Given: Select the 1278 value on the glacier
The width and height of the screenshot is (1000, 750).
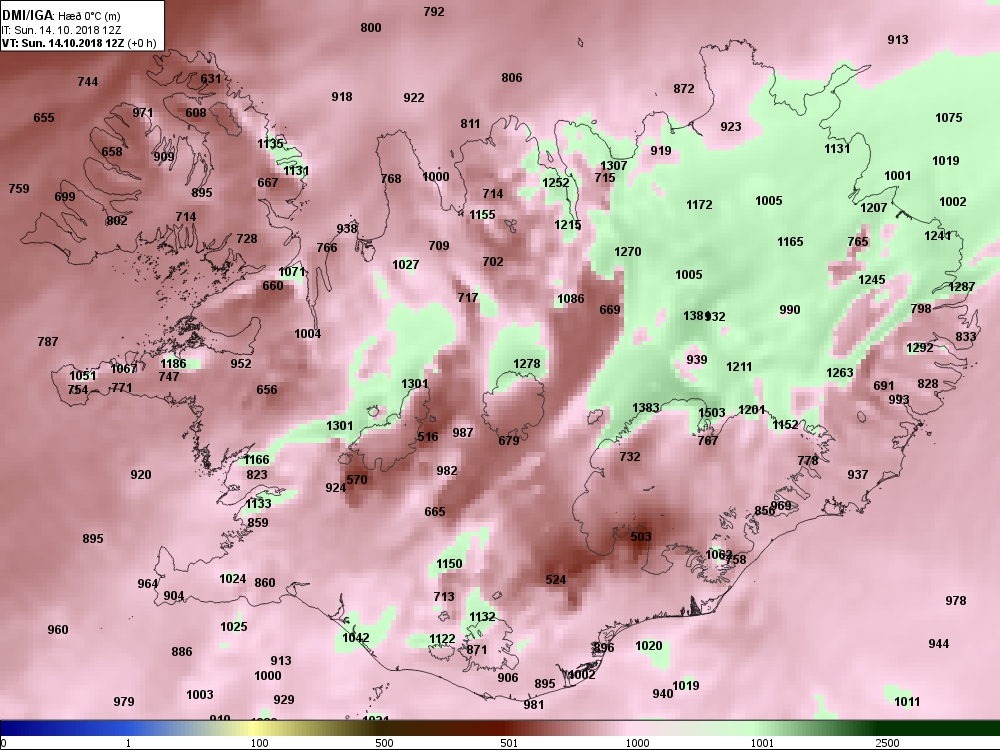Looking at the screenshot, I should [x=527, y=364].
